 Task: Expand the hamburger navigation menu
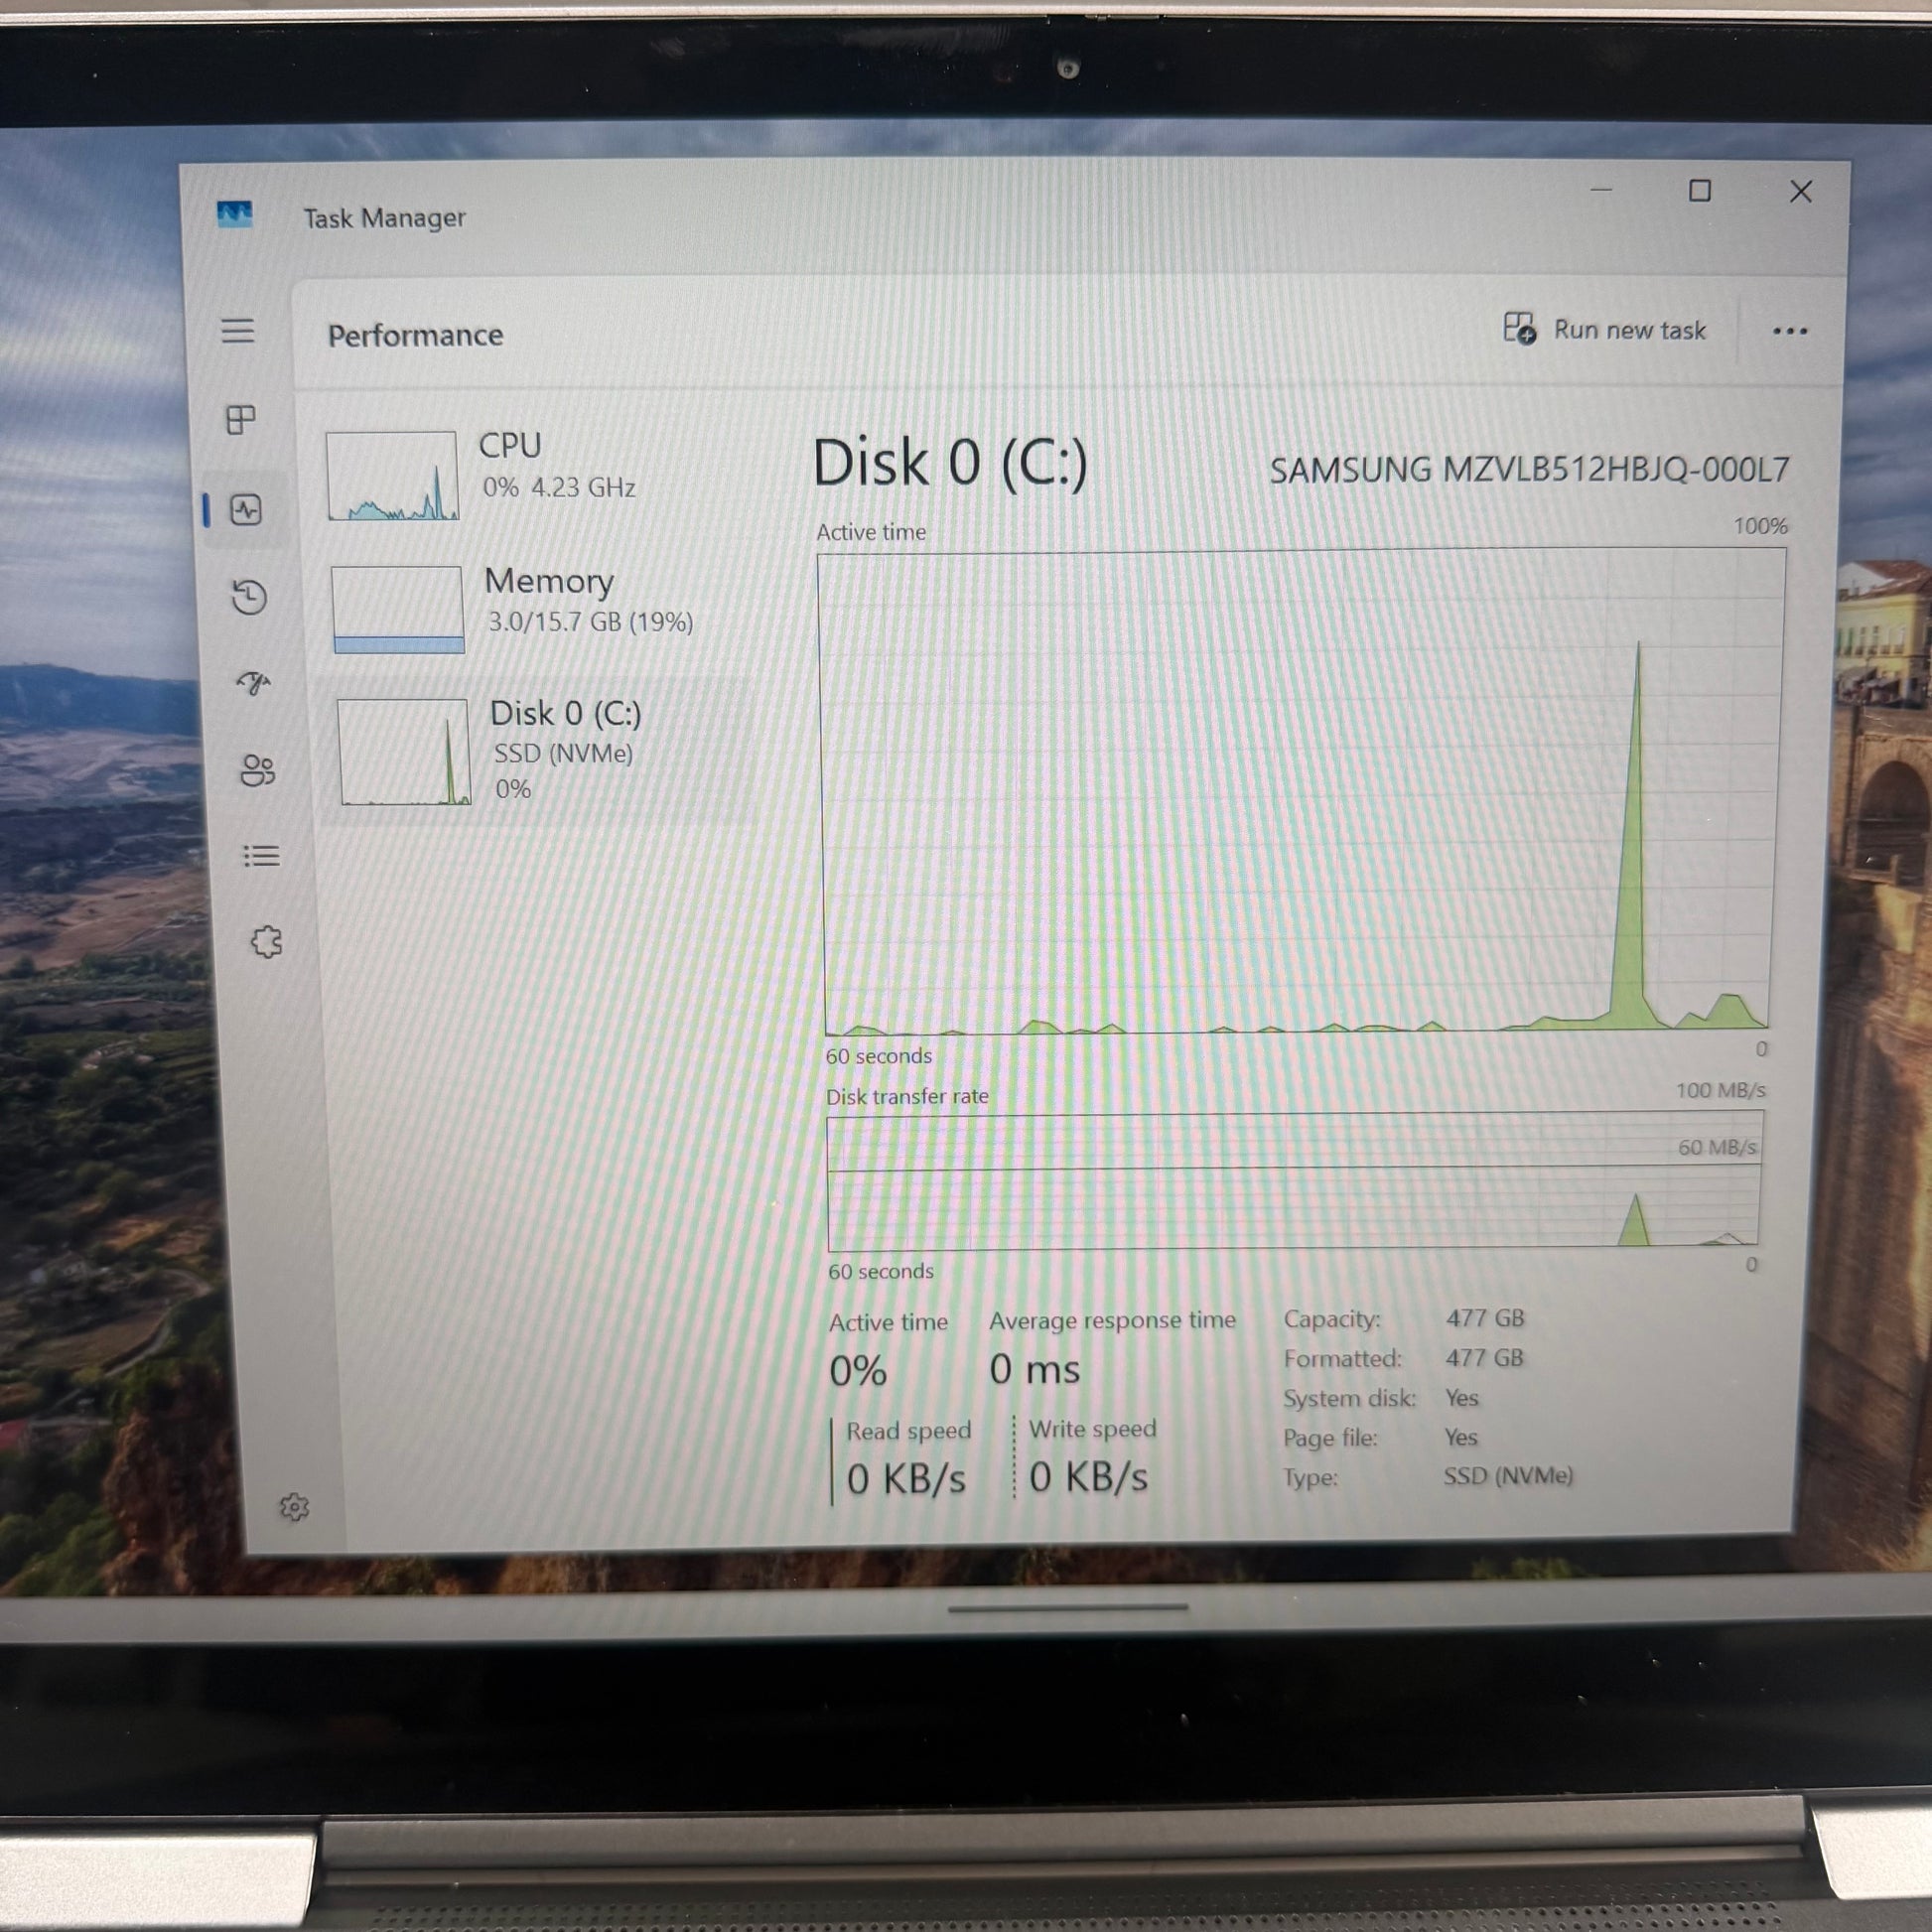pos(238,331)
